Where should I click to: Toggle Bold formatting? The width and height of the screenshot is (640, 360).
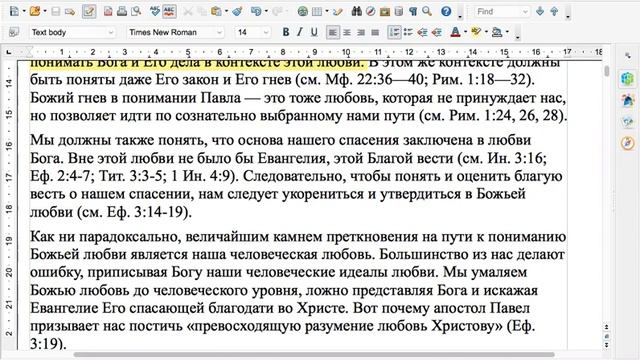point(286,32)
